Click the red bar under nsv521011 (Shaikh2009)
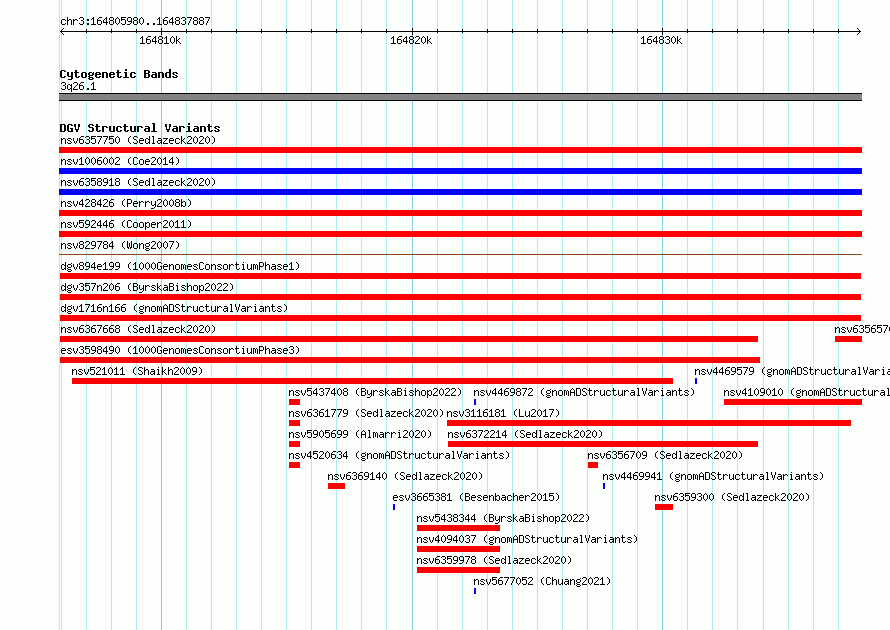Image resolution: width=890 pixels, height=630 pixels. click(372, 381)
